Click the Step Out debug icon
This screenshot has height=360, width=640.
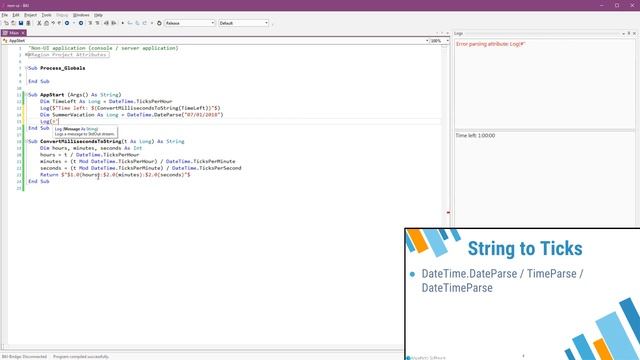click(x=144, y=23)
